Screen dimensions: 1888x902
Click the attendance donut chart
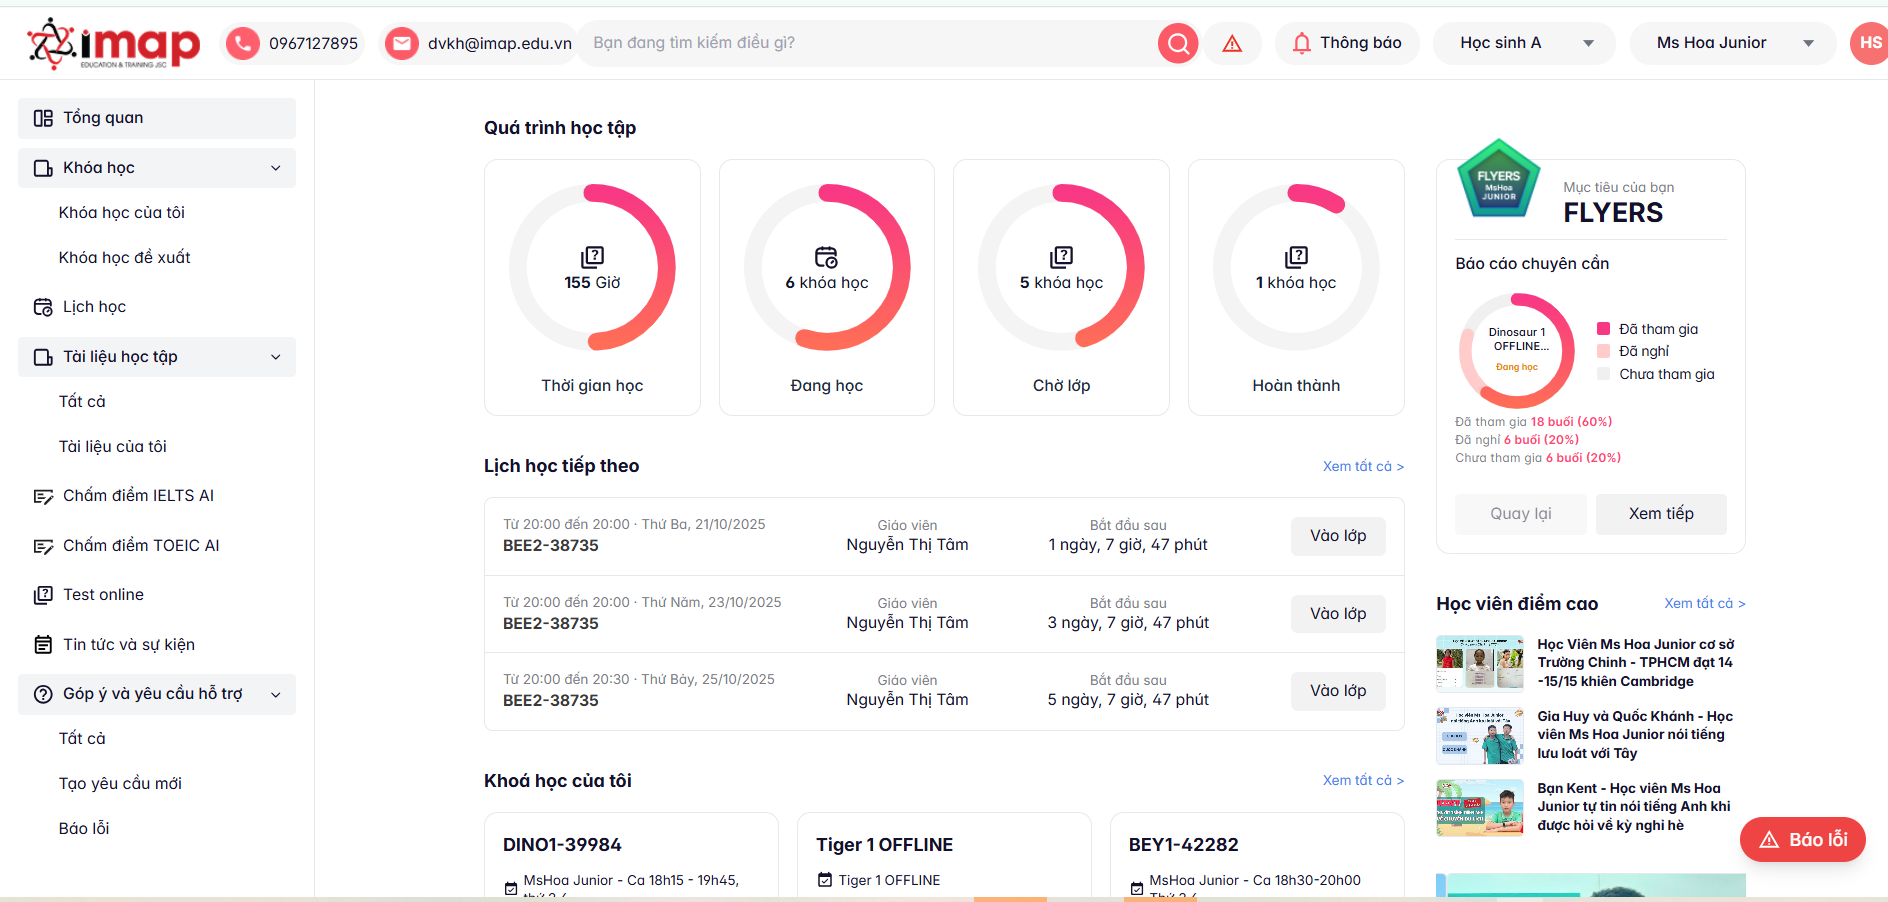1516,349
